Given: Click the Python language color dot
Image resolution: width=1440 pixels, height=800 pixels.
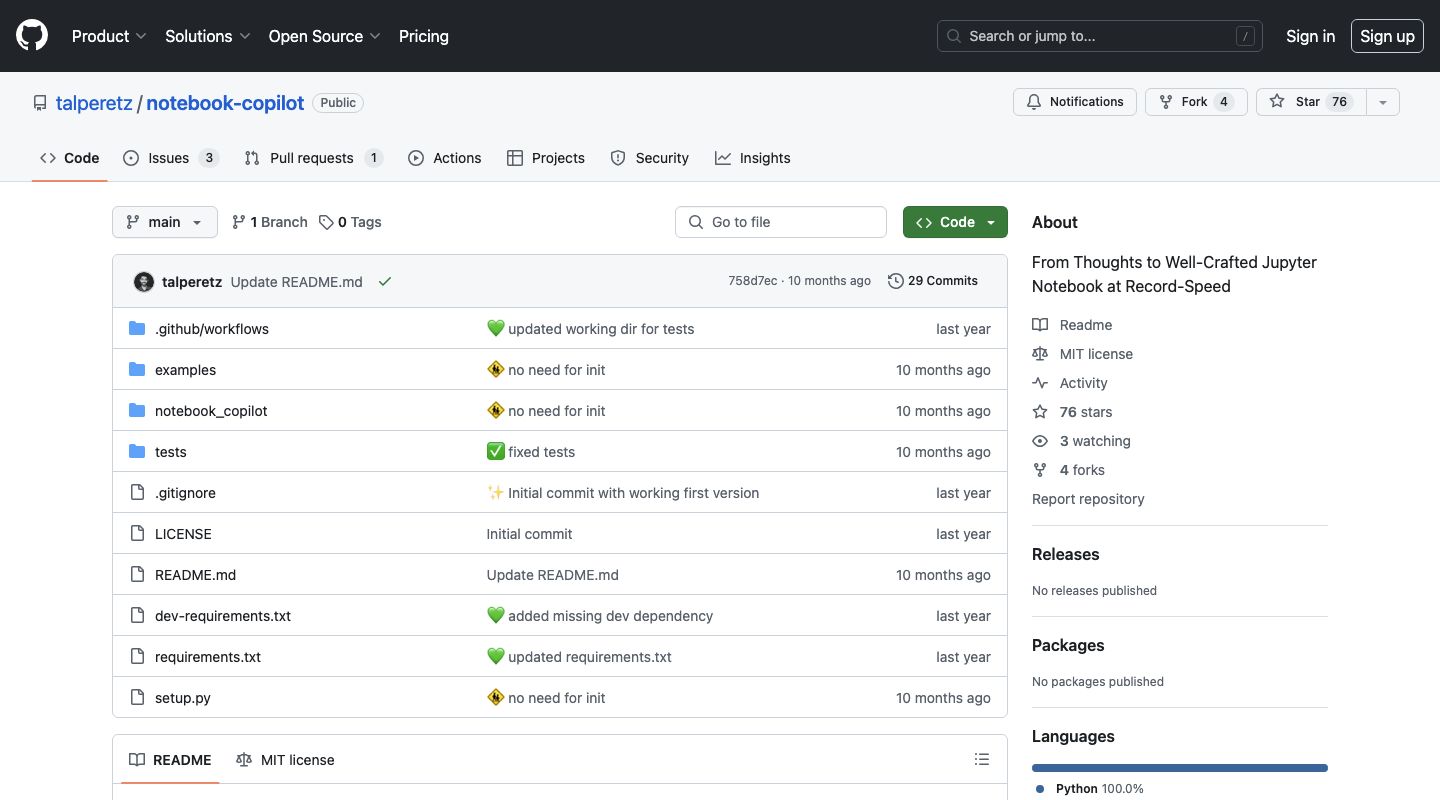Looking at the screenshot, I should [x=1040, y=789].
